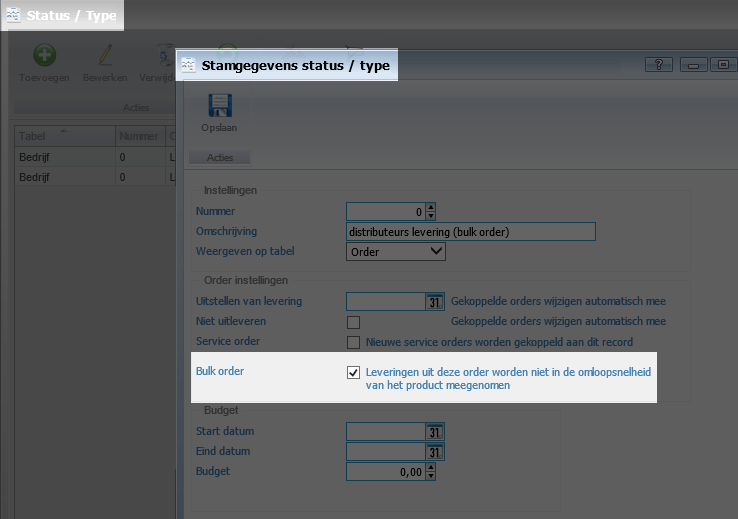Tick the Service order checkbox

(353, 342)
